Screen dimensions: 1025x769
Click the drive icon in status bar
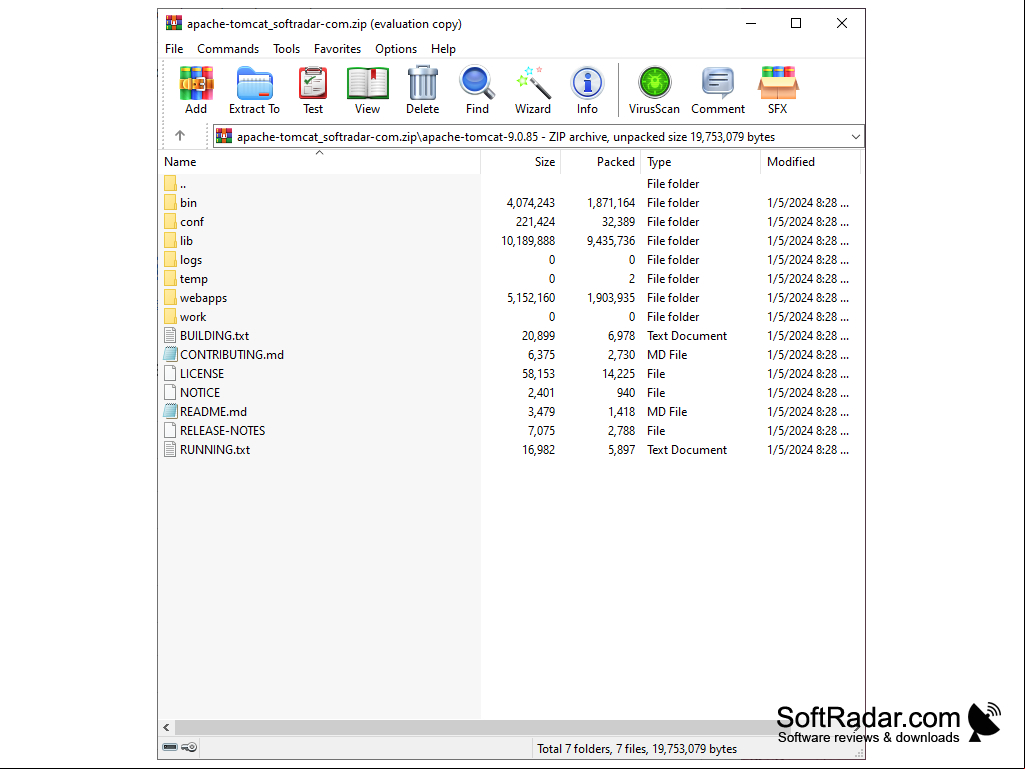(170, 747)
